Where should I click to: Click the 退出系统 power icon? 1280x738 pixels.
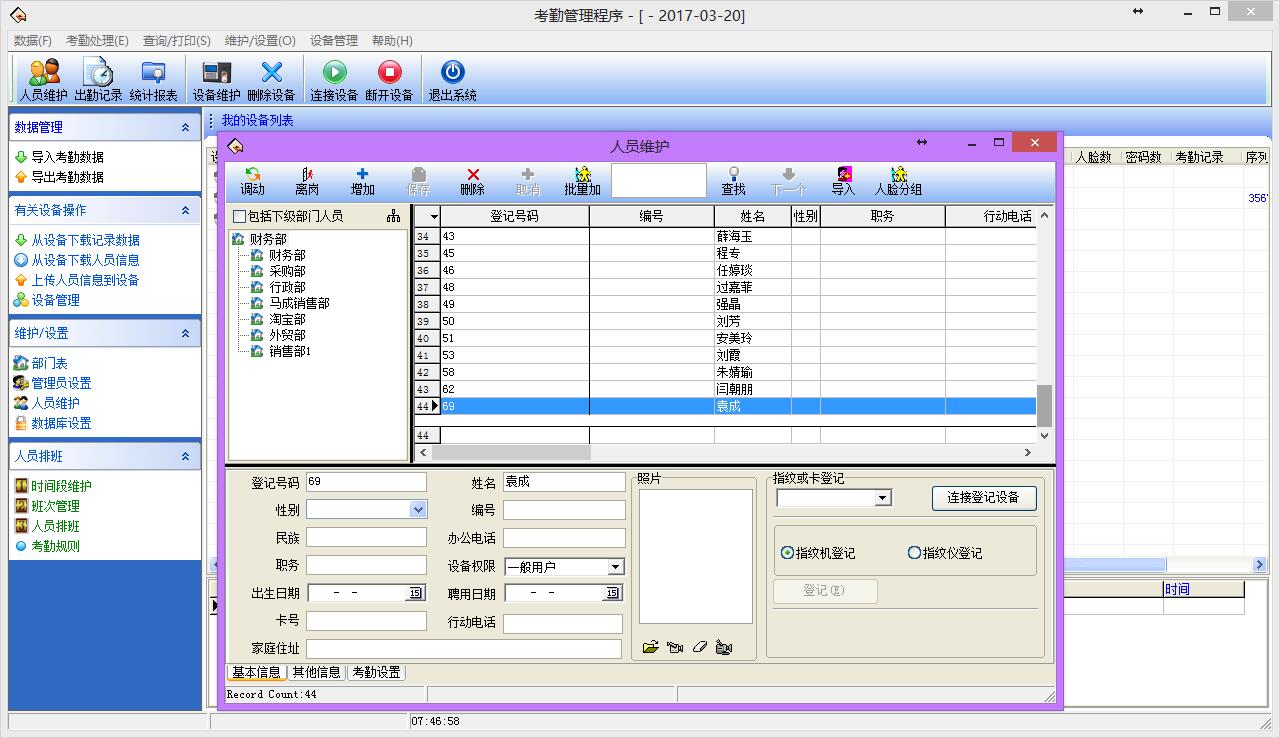tap(452, 73)
